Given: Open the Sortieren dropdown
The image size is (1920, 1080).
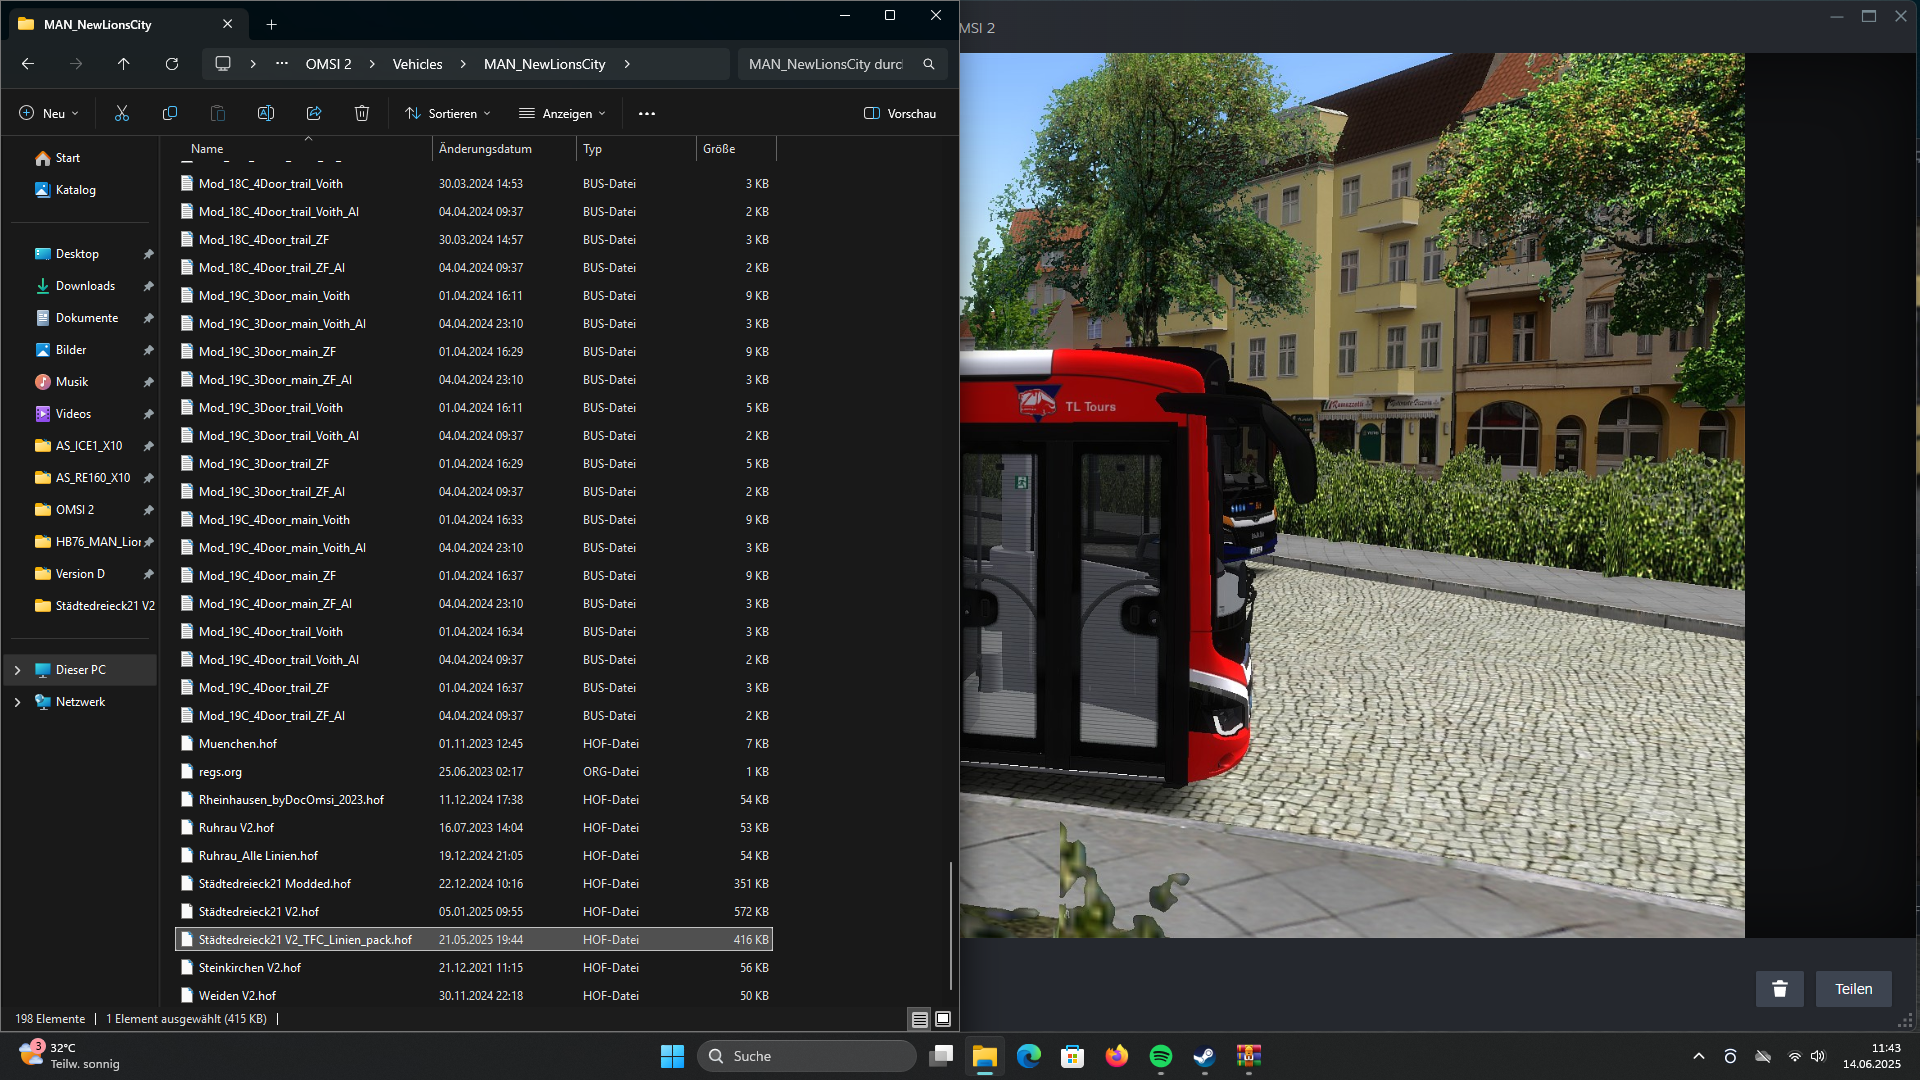Looking at the screenshot, I should [447, 114].
